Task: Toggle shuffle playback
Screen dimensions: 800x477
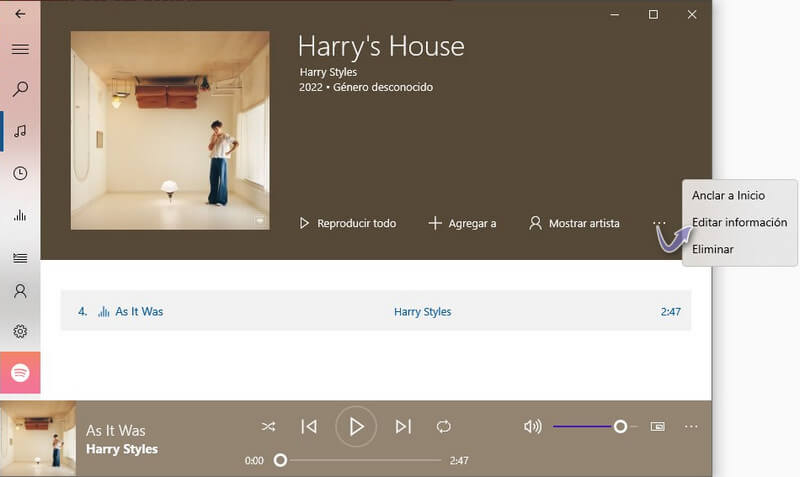Action: point(268,426)
